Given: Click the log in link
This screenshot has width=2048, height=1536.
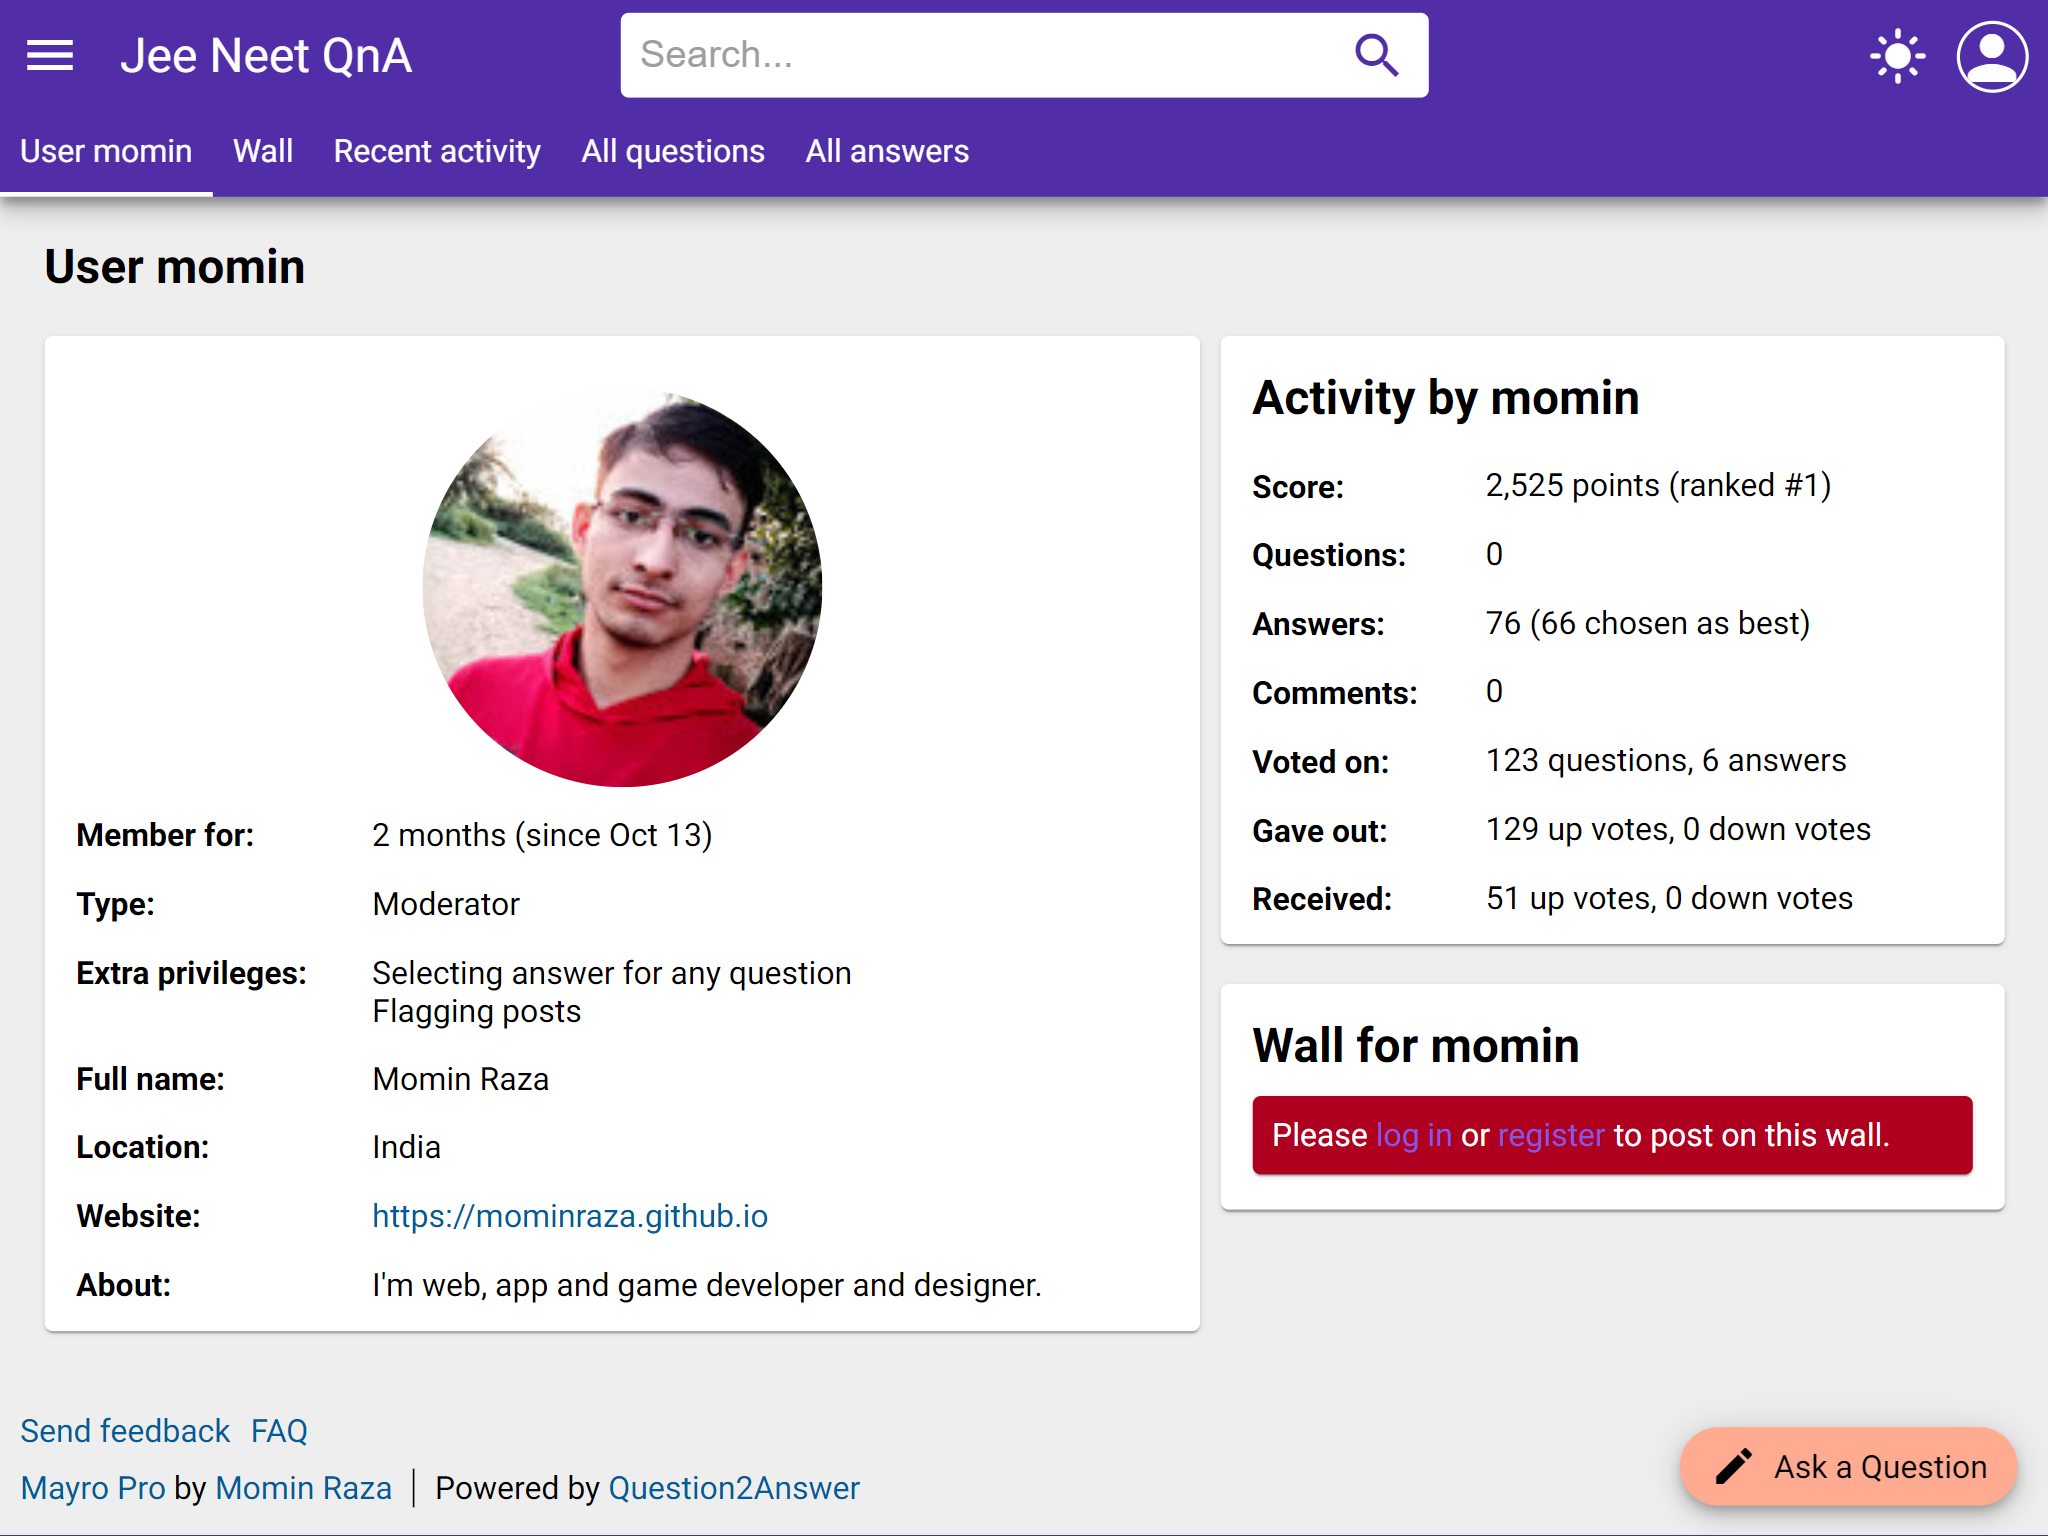Looking at the screenshot, I should [1413, 1136].
